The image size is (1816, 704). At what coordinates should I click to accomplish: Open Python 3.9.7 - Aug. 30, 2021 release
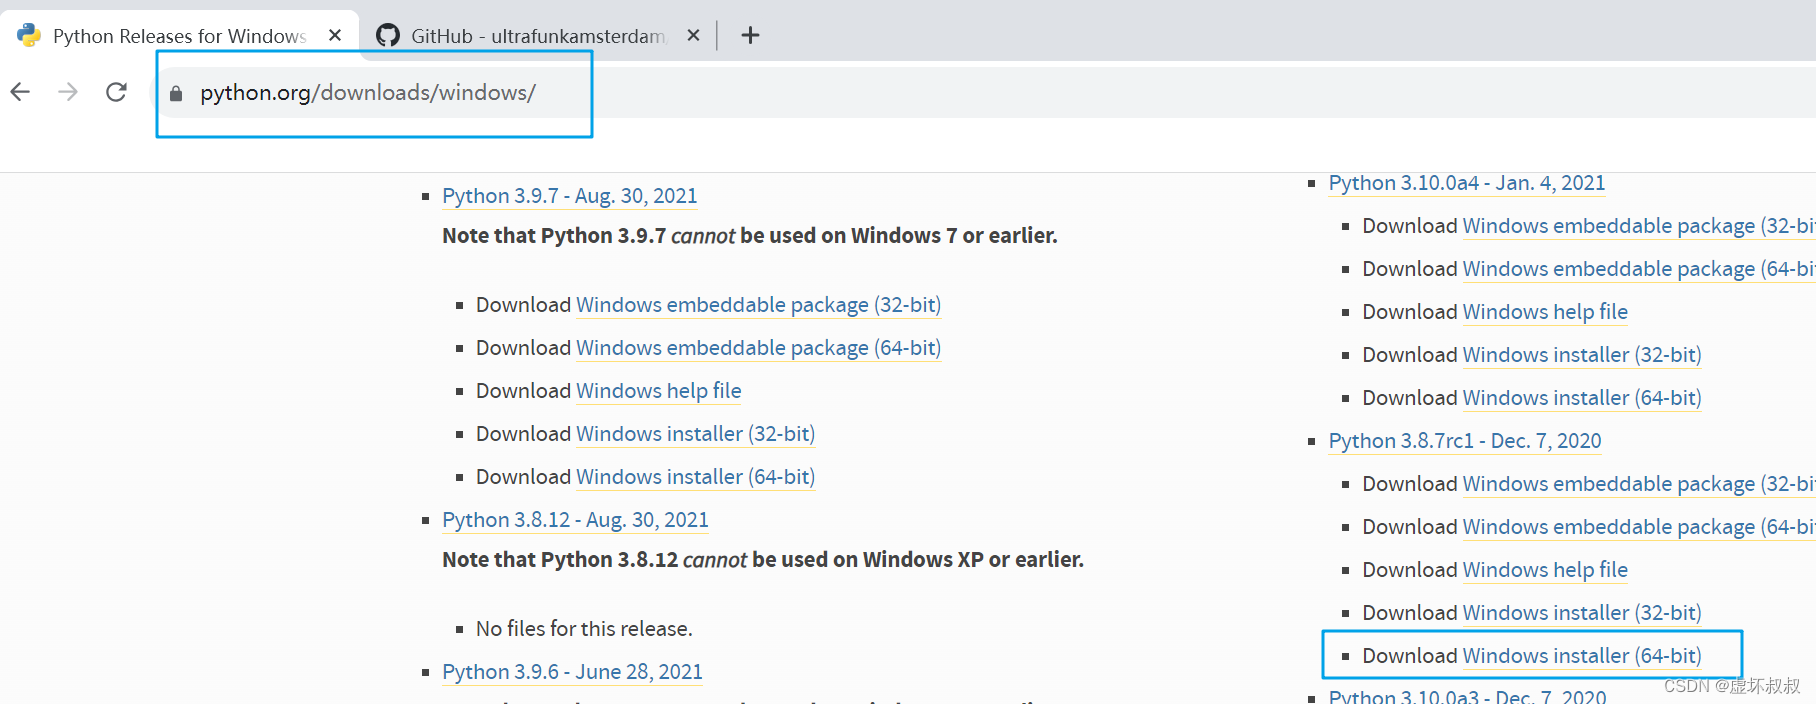570,196
